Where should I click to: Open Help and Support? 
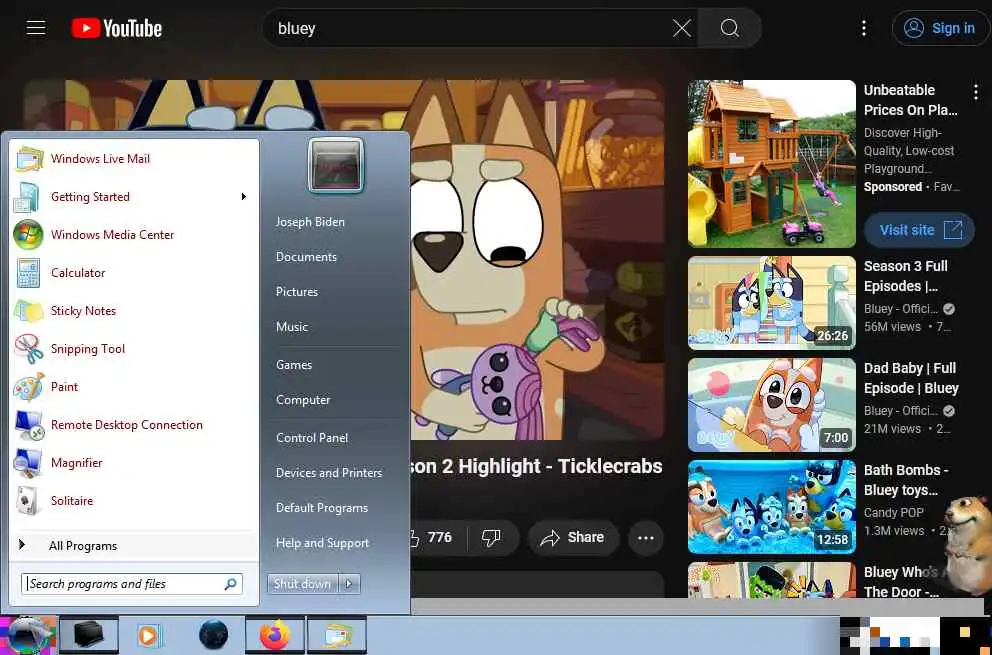(323, 543)
